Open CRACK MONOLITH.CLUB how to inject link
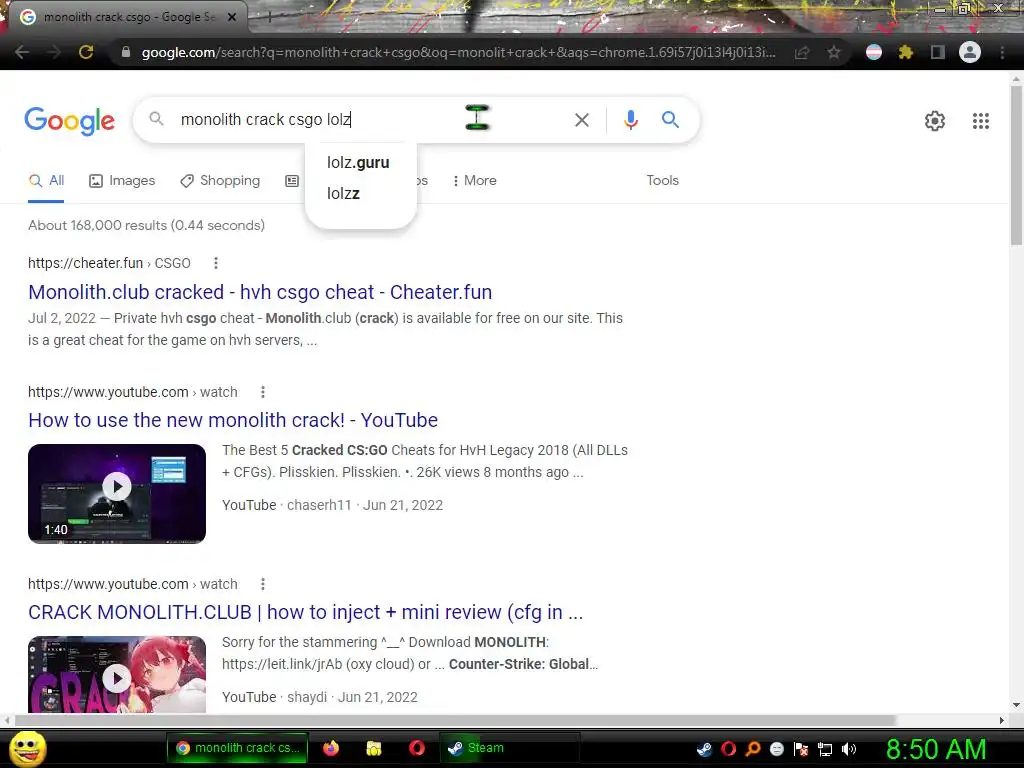 (x=306, y=612)
